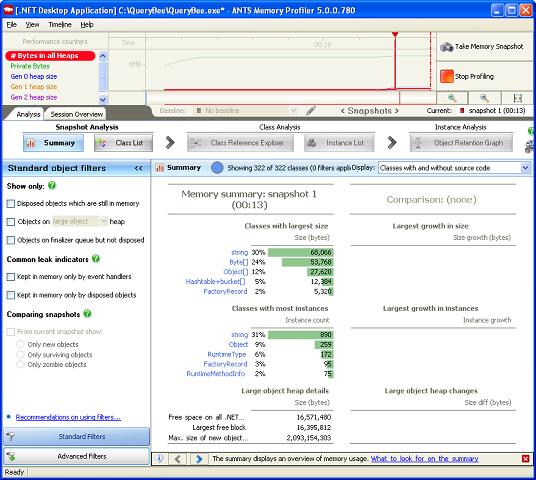
Task: Click the red timeline snapshot marker
Action: pos(395,35)
